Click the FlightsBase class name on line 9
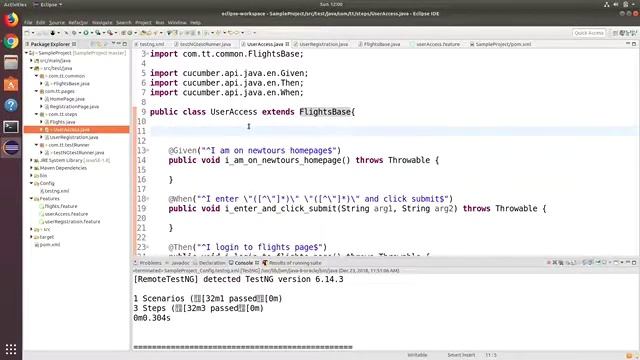Image resolution: width=640 pixels, height=360 pixels. point(325,112)
